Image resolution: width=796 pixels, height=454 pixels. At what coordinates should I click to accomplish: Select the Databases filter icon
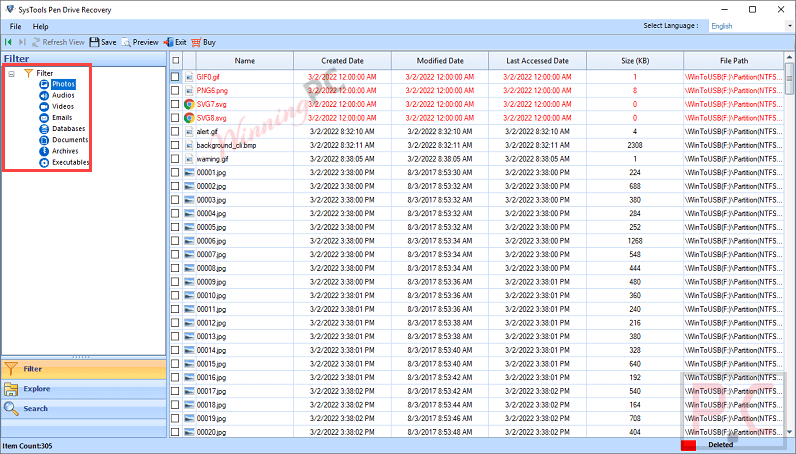[x=44, y=129]
